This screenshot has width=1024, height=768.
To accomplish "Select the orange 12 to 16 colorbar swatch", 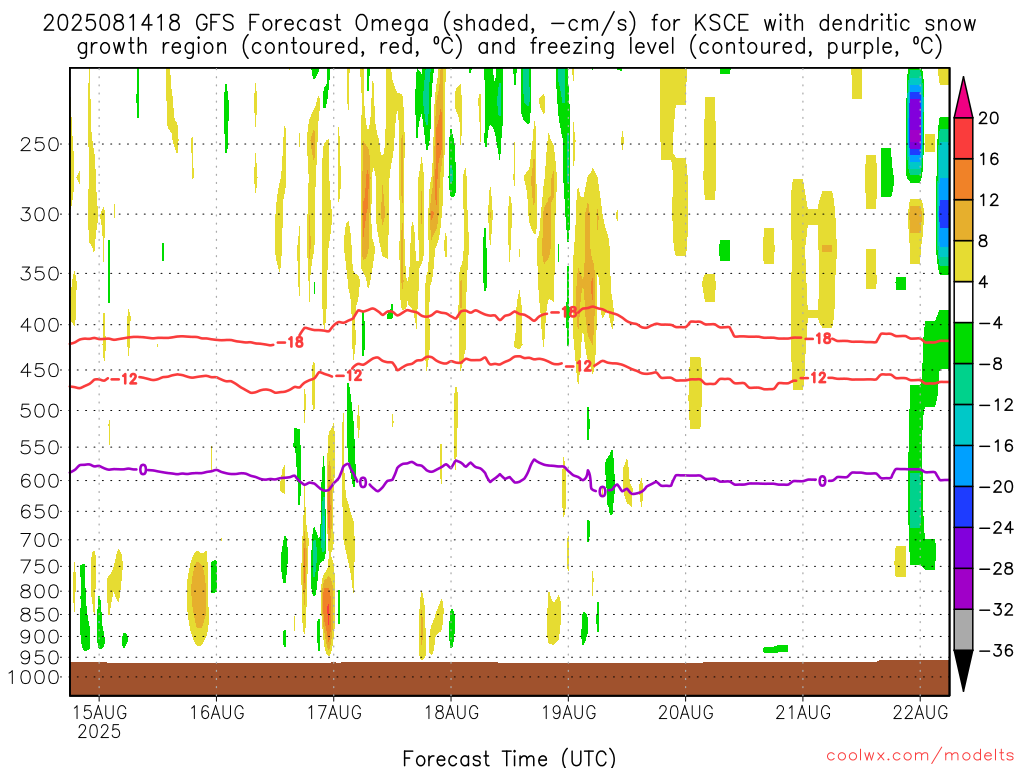I will (x=963, y=180).
